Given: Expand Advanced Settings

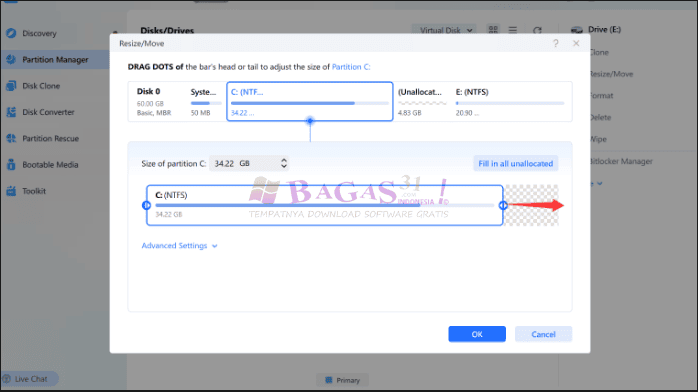Looking at the screenshot, I should tap(179, 246).
